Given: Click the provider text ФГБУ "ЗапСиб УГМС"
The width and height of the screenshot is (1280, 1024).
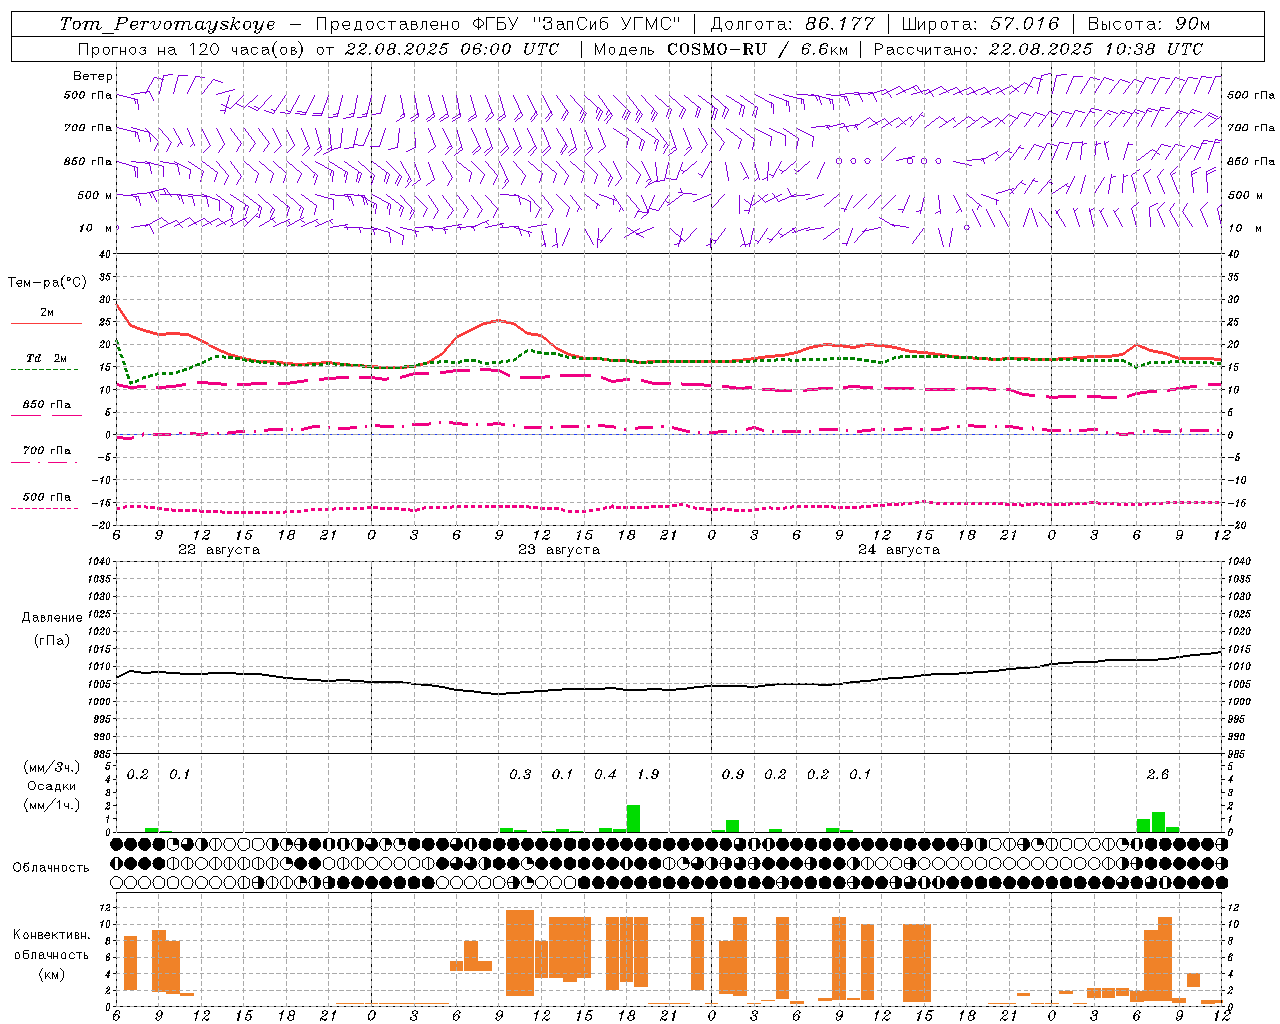Looking at the screenshot, I should click(x=576, y=24).
